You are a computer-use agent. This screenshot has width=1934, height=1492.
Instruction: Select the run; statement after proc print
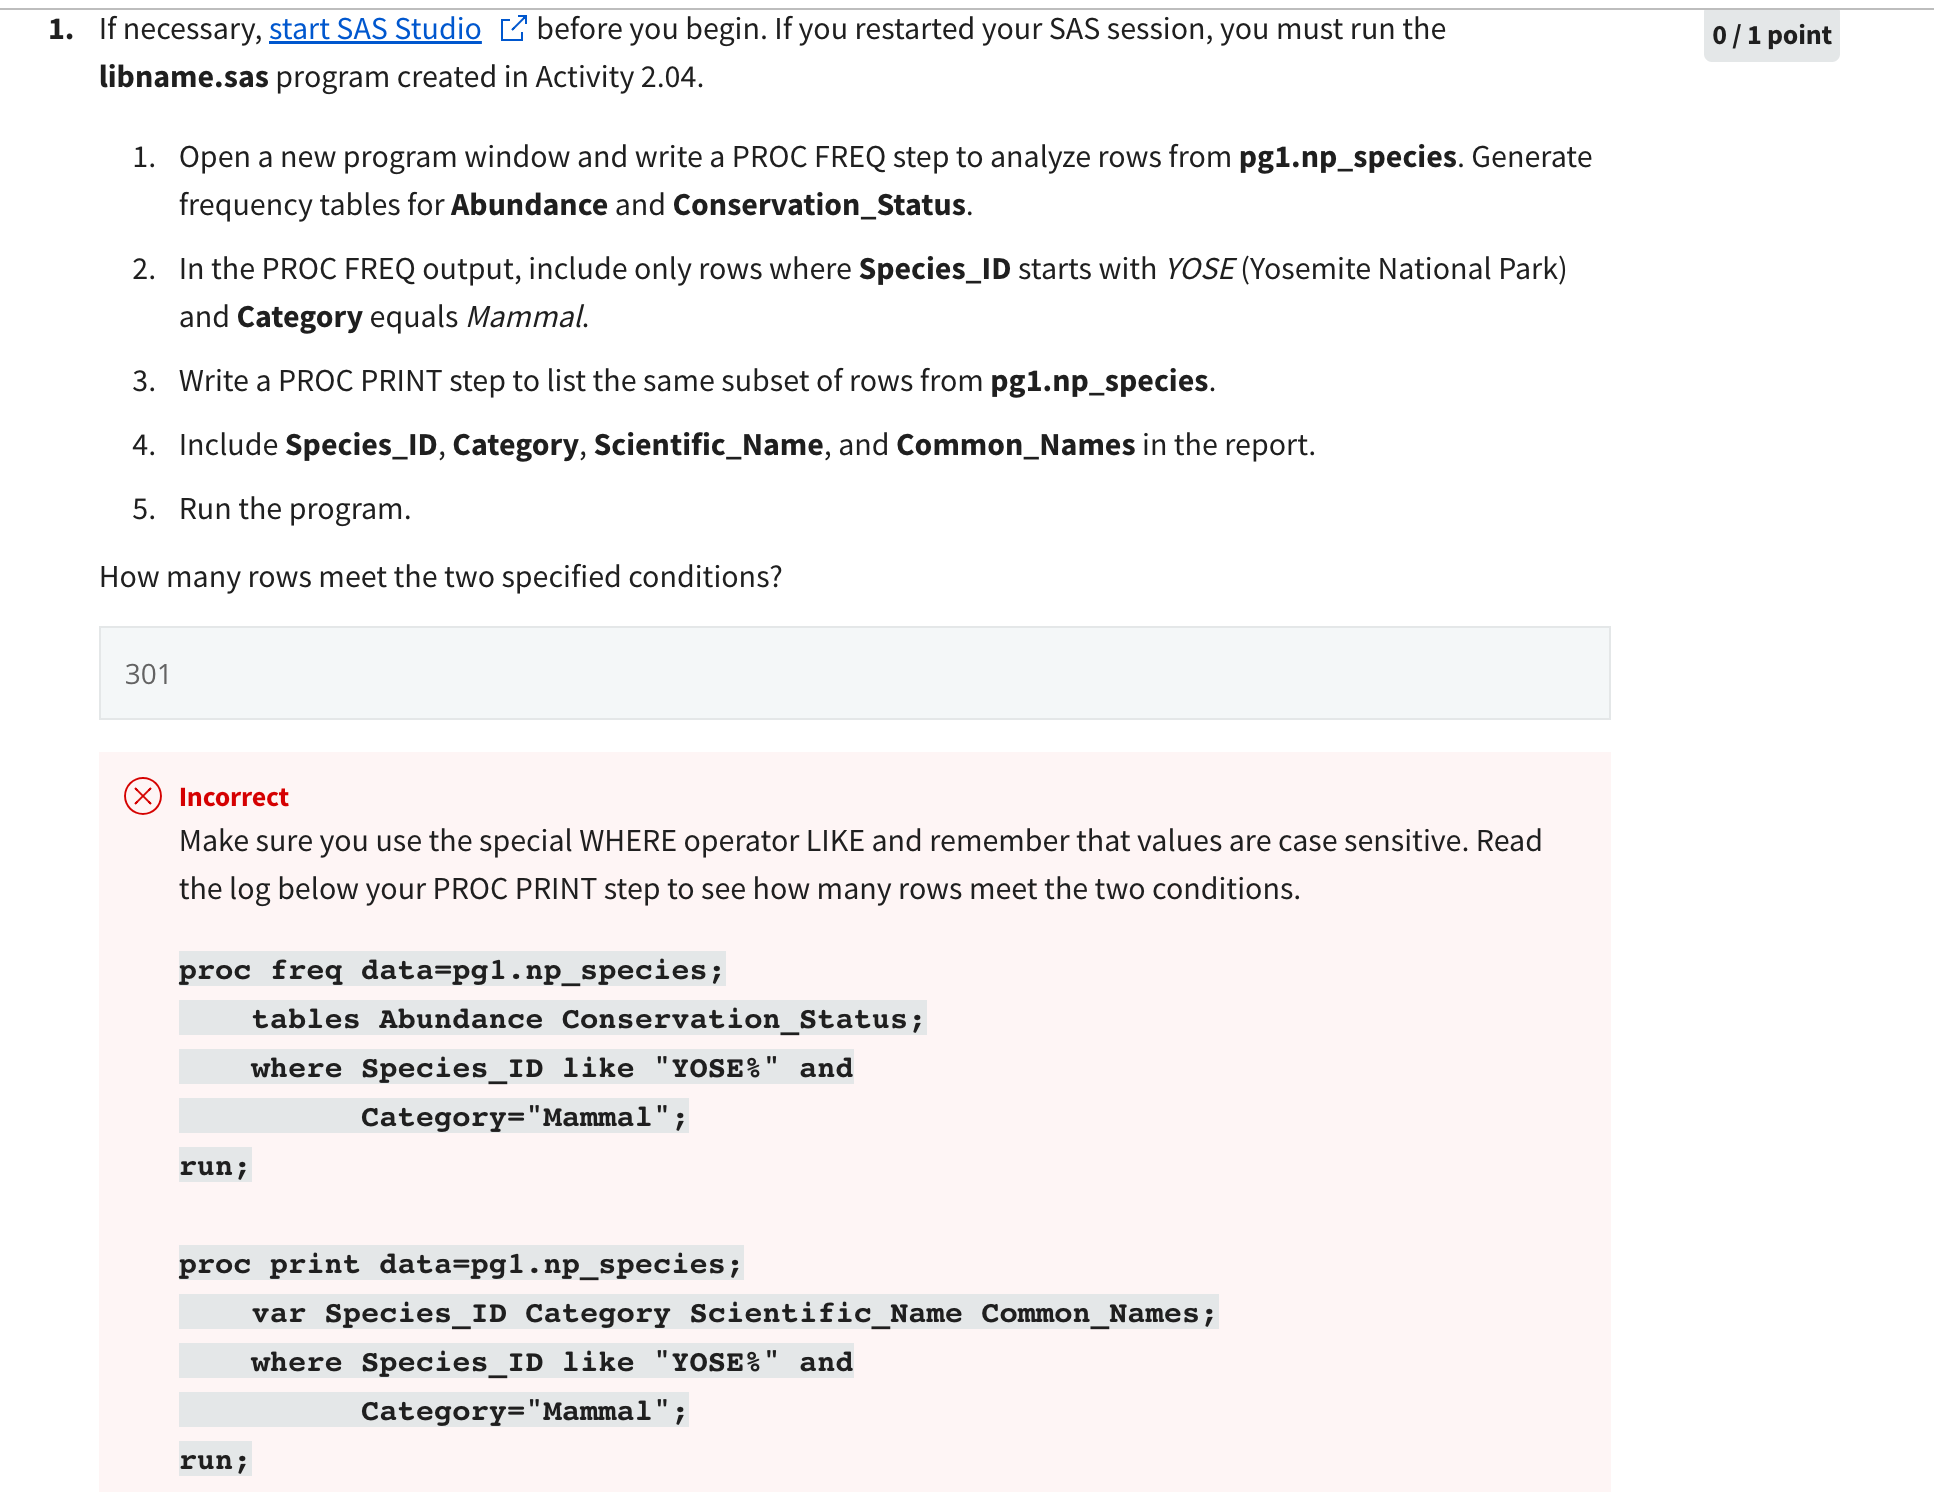coord(213,1459)
